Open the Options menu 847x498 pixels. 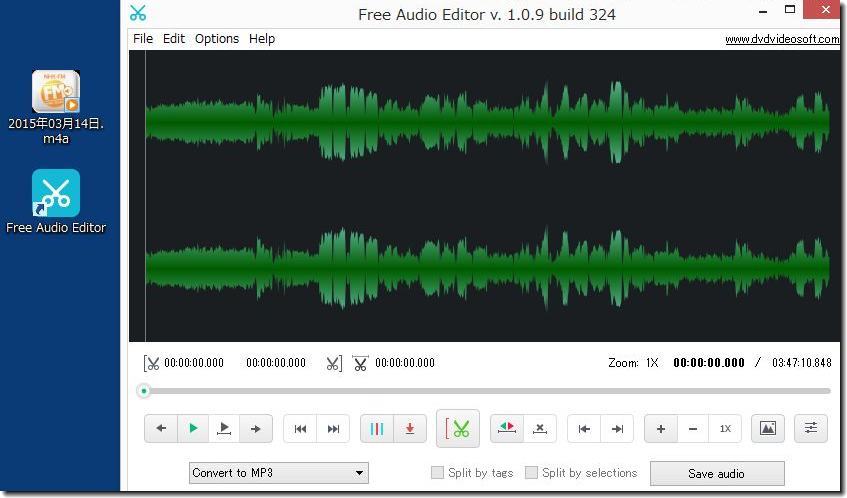pyautogui.click(x=217, y=39)
